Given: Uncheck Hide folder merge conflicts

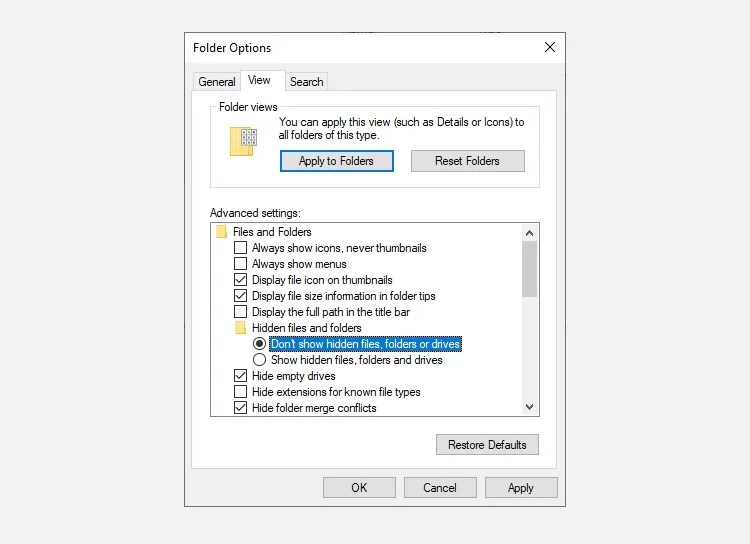Looking at the screenshot, I should pyautogui.click(x=241, y=408).
